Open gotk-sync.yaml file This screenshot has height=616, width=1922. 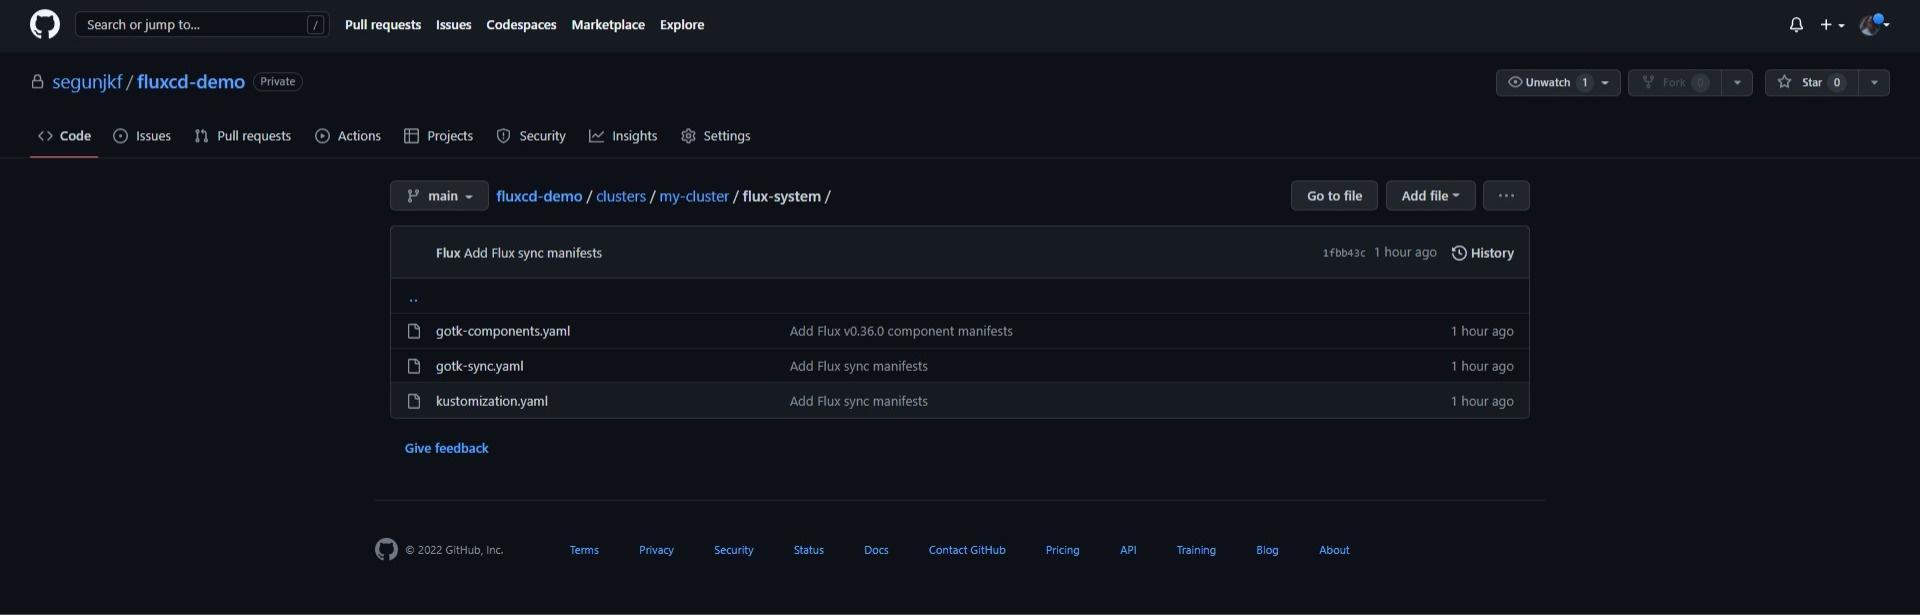click(479, 367)
